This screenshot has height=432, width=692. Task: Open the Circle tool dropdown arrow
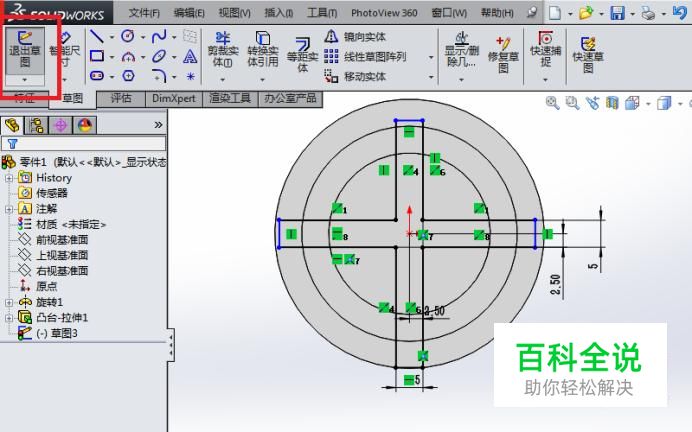(x=143, y=37)
